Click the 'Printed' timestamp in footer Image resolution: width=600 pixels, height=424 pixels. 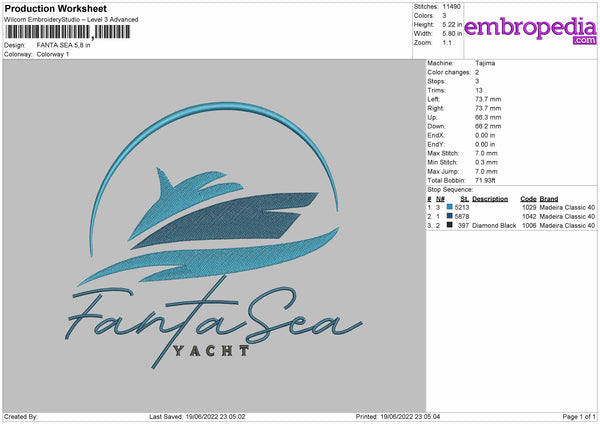click(x=398, y=417)
